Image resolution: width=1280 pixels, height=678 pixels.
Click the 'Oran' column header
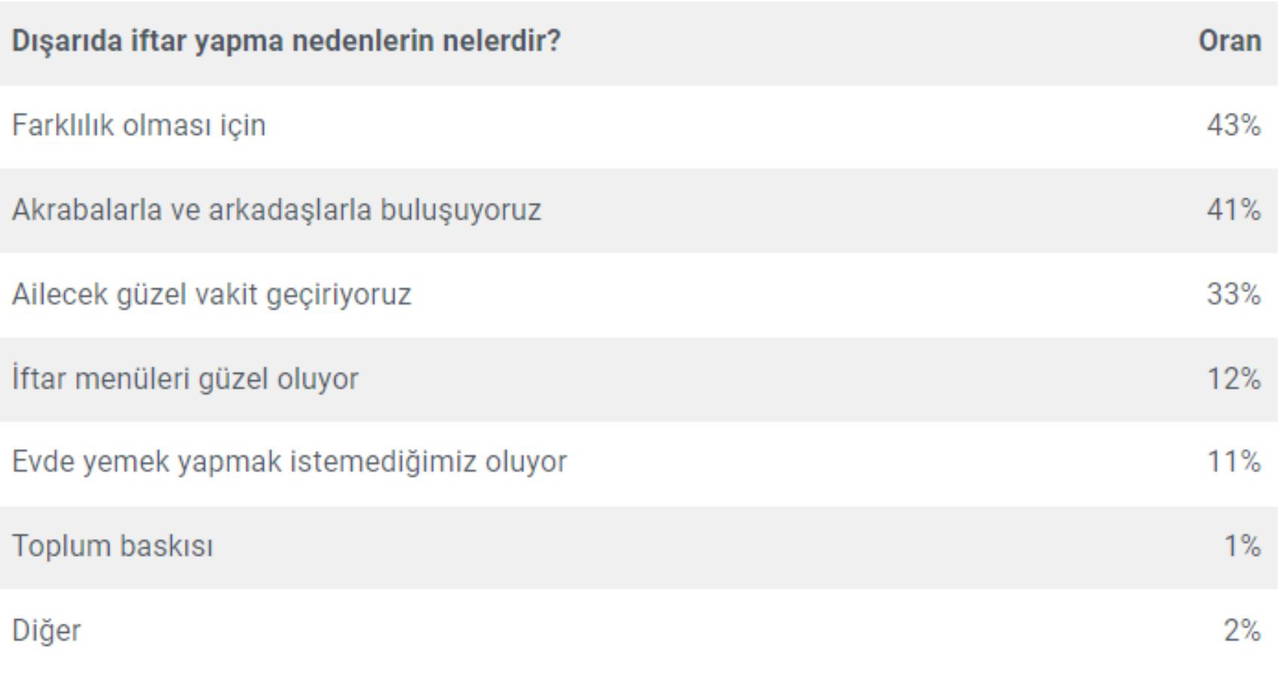(1229, 43)
